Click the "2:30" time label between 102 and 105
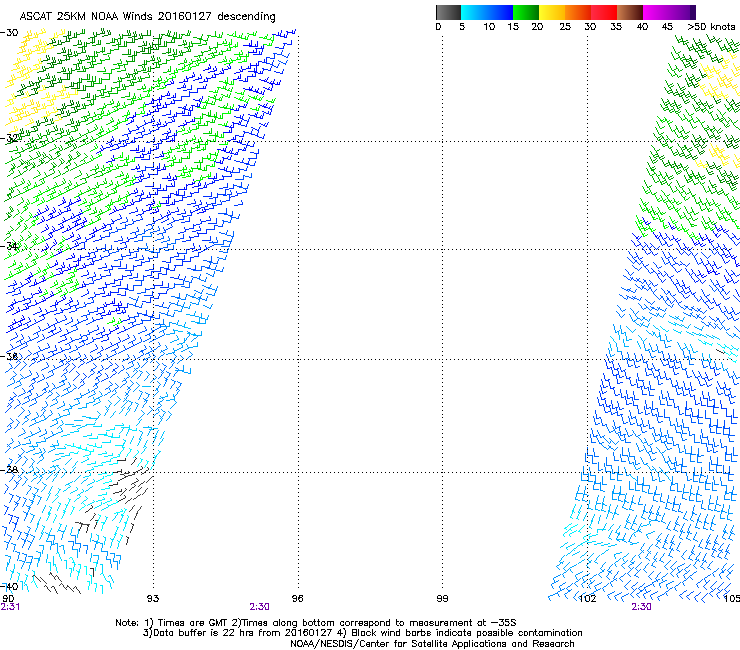Image resolution: width=740 pixels, height=650 pixels. pyautogui.click(x=641, y=607)
